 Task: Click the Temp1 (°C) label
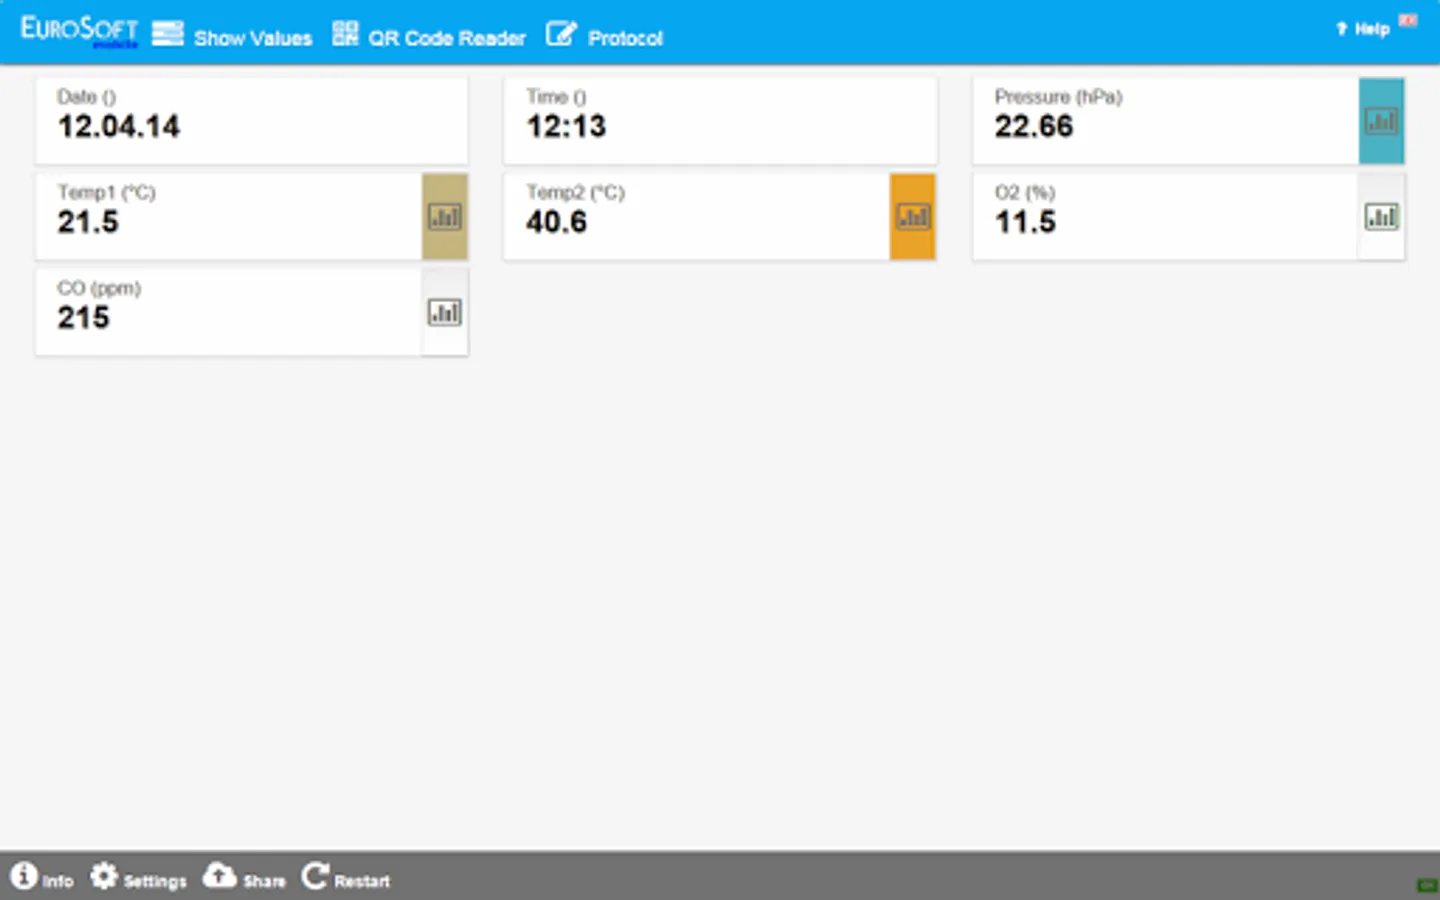tap(106, 192)
